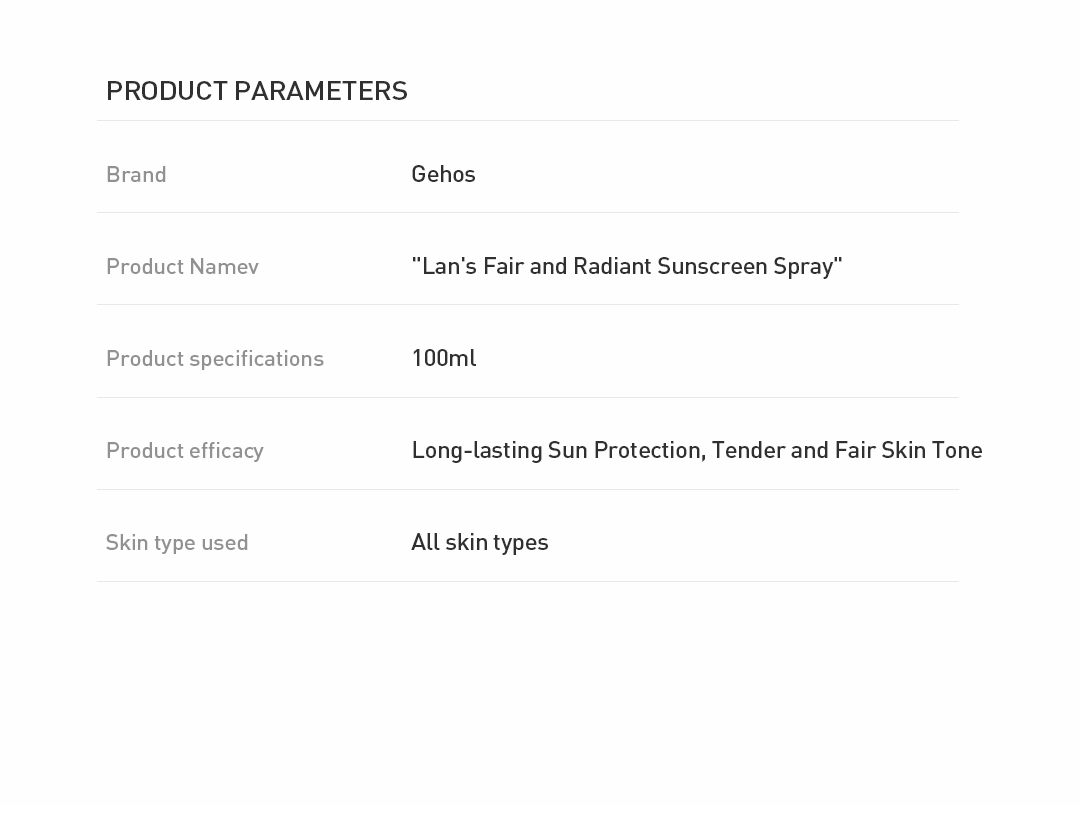This screenshot has width=1080, height=831.
Task: Click the word PRODUCT in the heading
Action: click(167, 91)
